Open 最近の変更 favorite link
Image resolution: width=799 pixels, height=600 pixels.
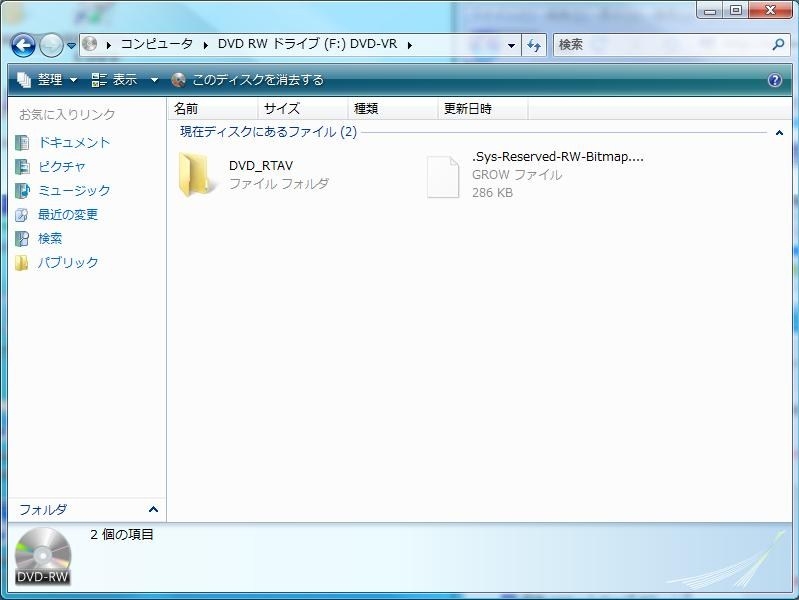(x=68, y=215)
